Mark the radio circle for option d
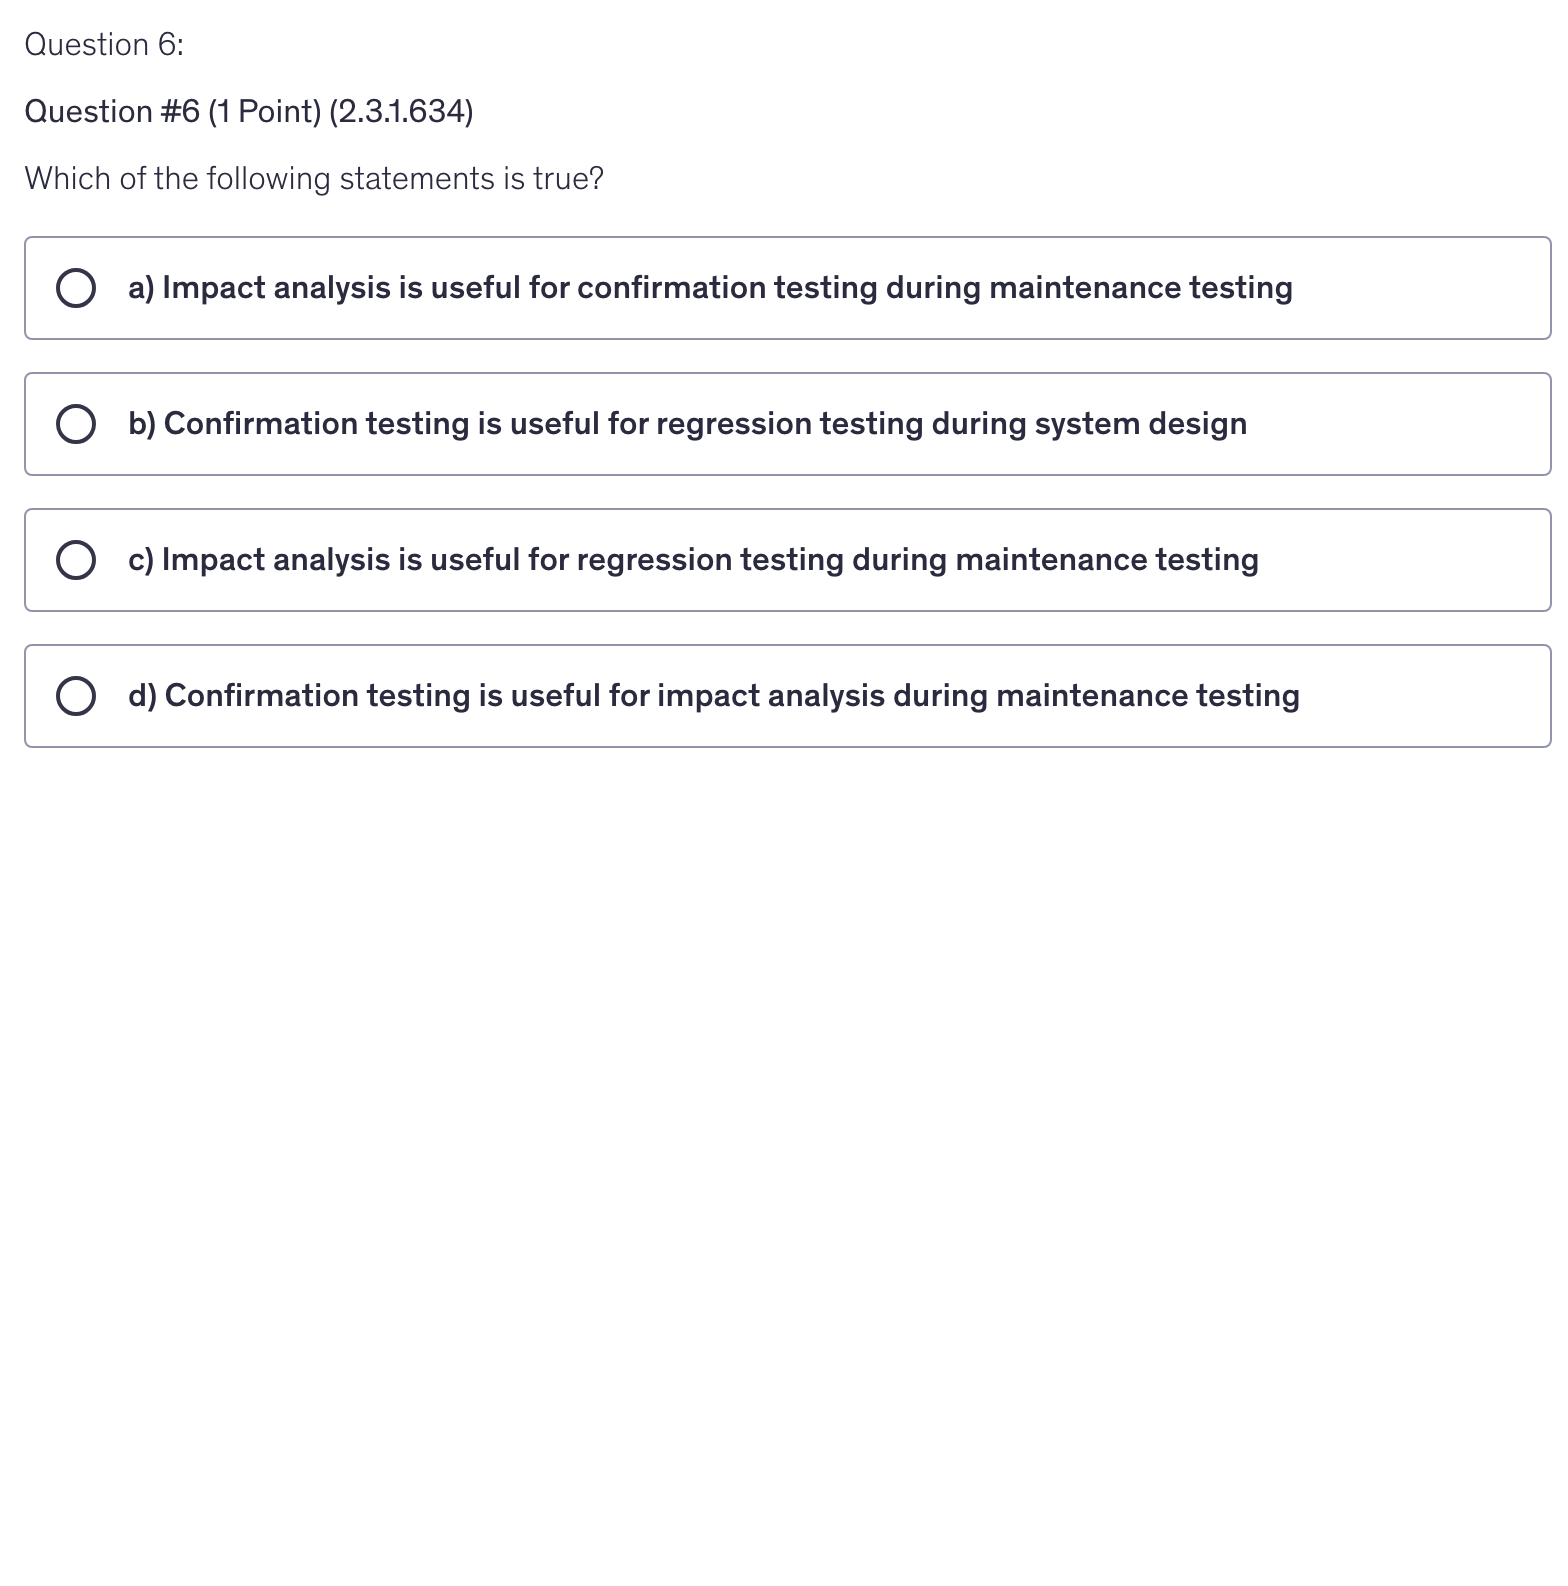 click(76, 696)
